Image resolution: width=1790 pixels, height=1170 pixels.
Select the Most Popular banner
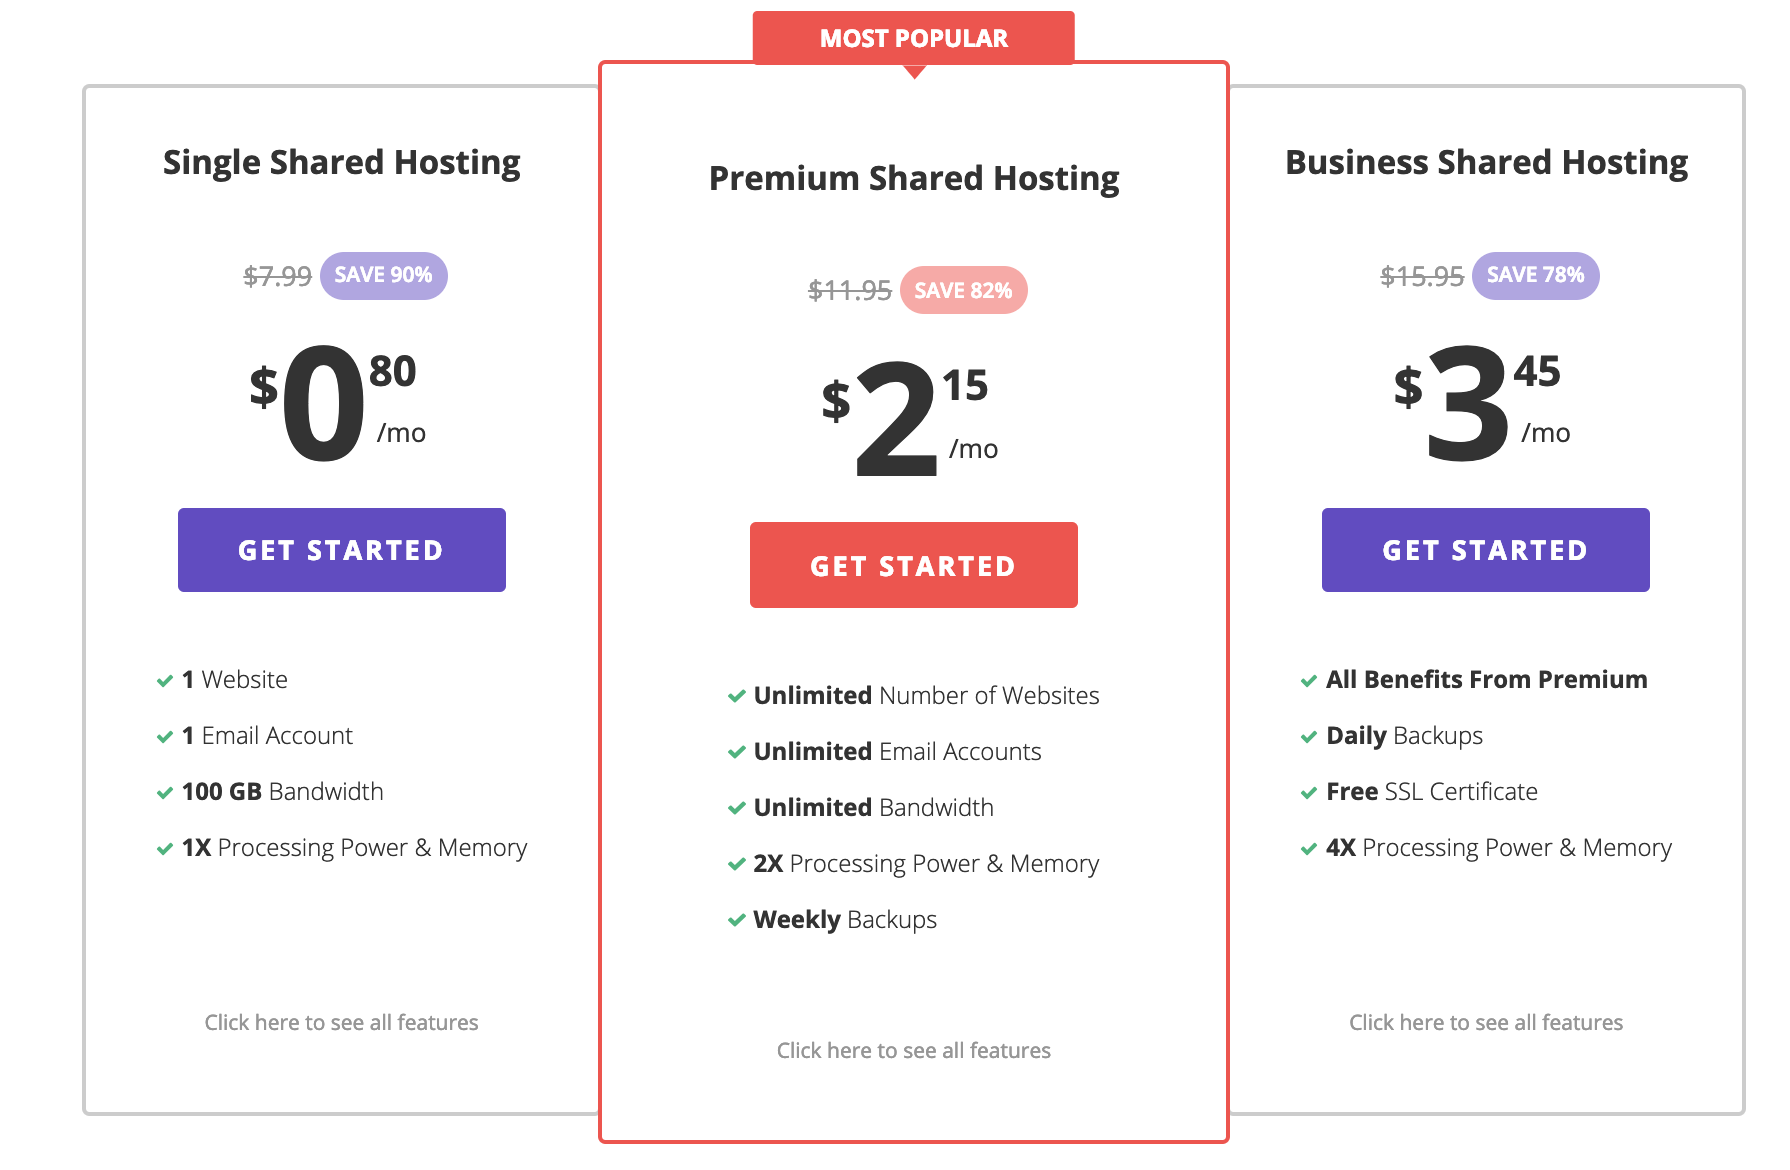[913, 38]
